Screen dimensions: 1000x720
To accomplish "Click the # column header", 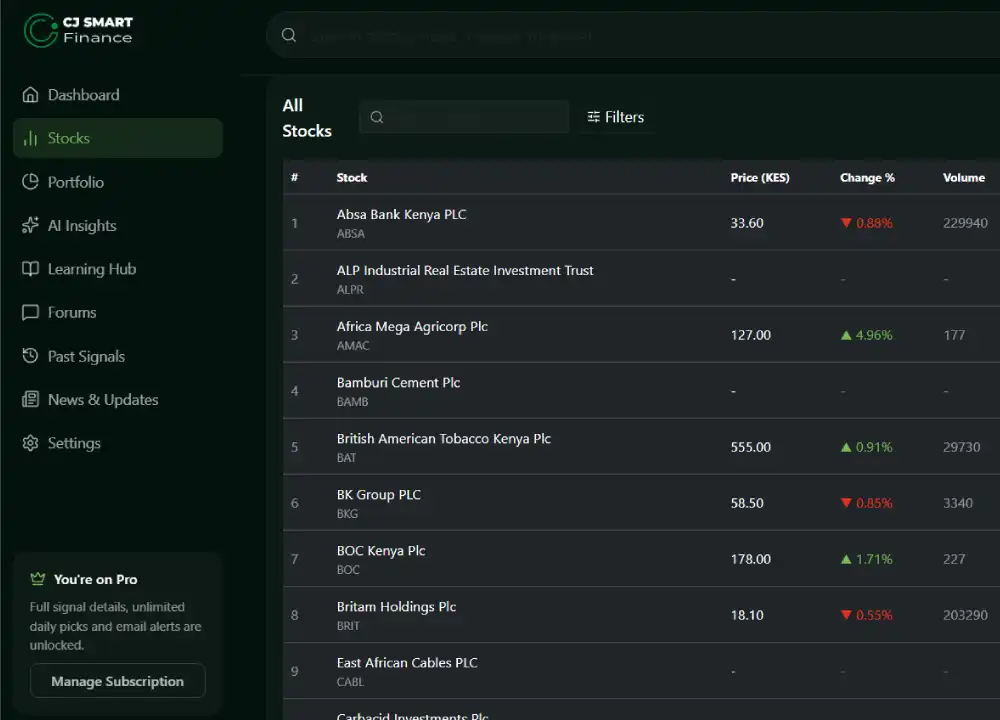I will (x=294, y=177).
